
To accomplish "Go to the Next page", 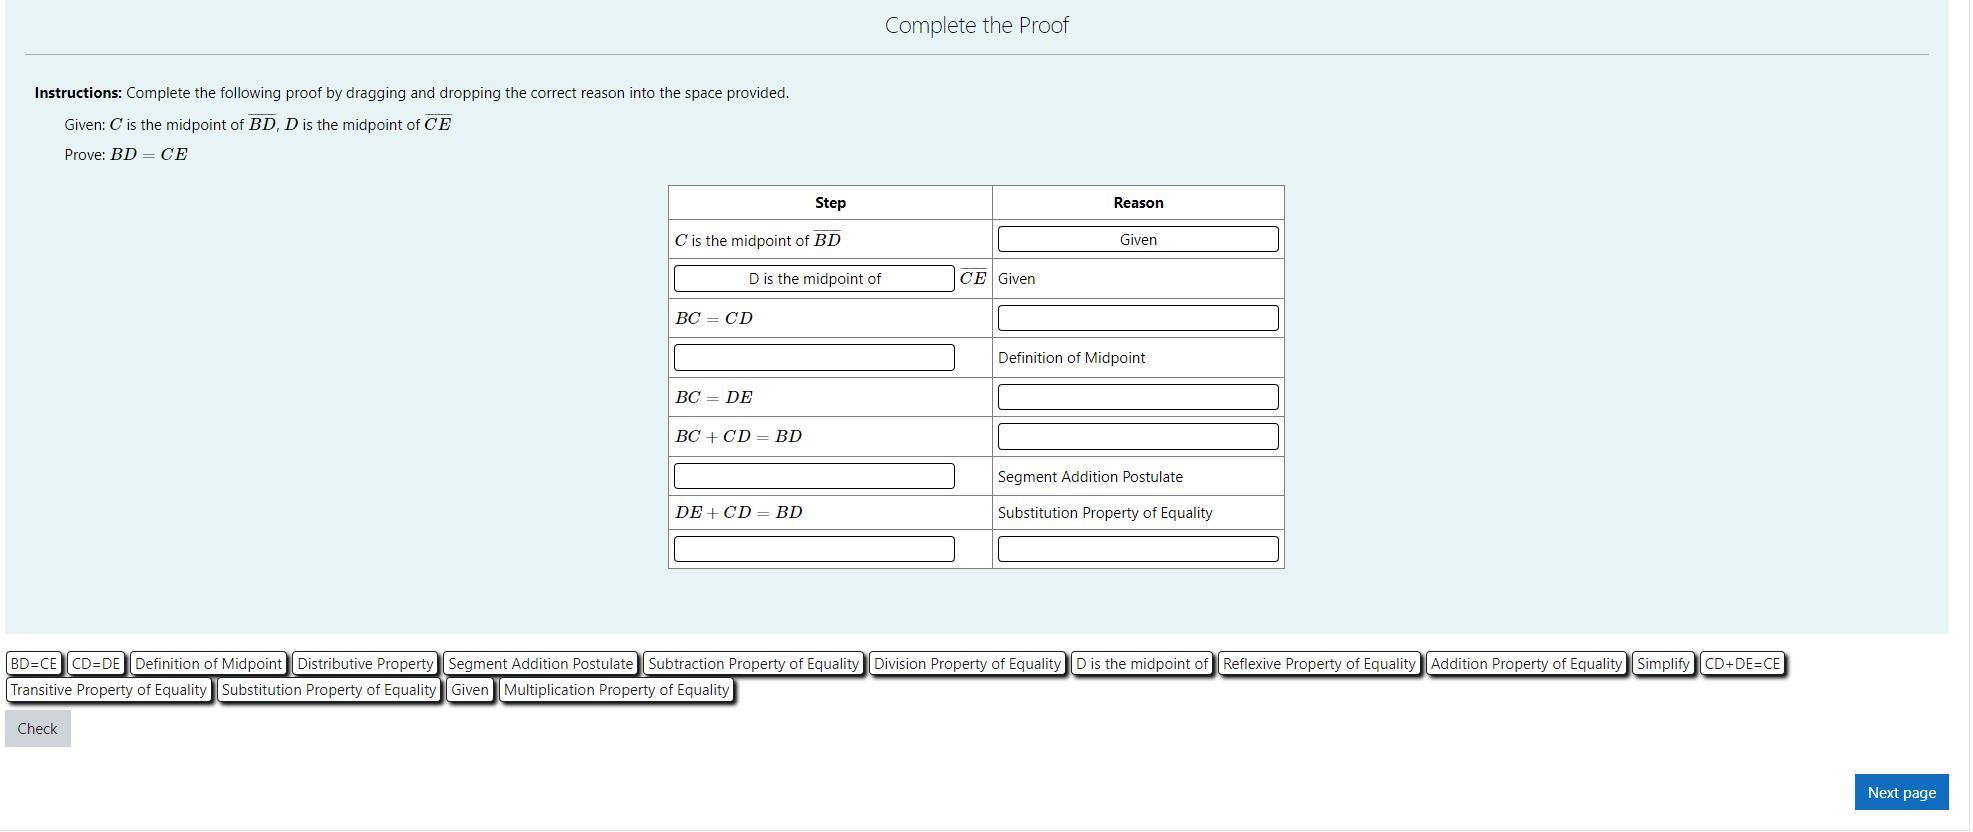I will coord(1901,793).
